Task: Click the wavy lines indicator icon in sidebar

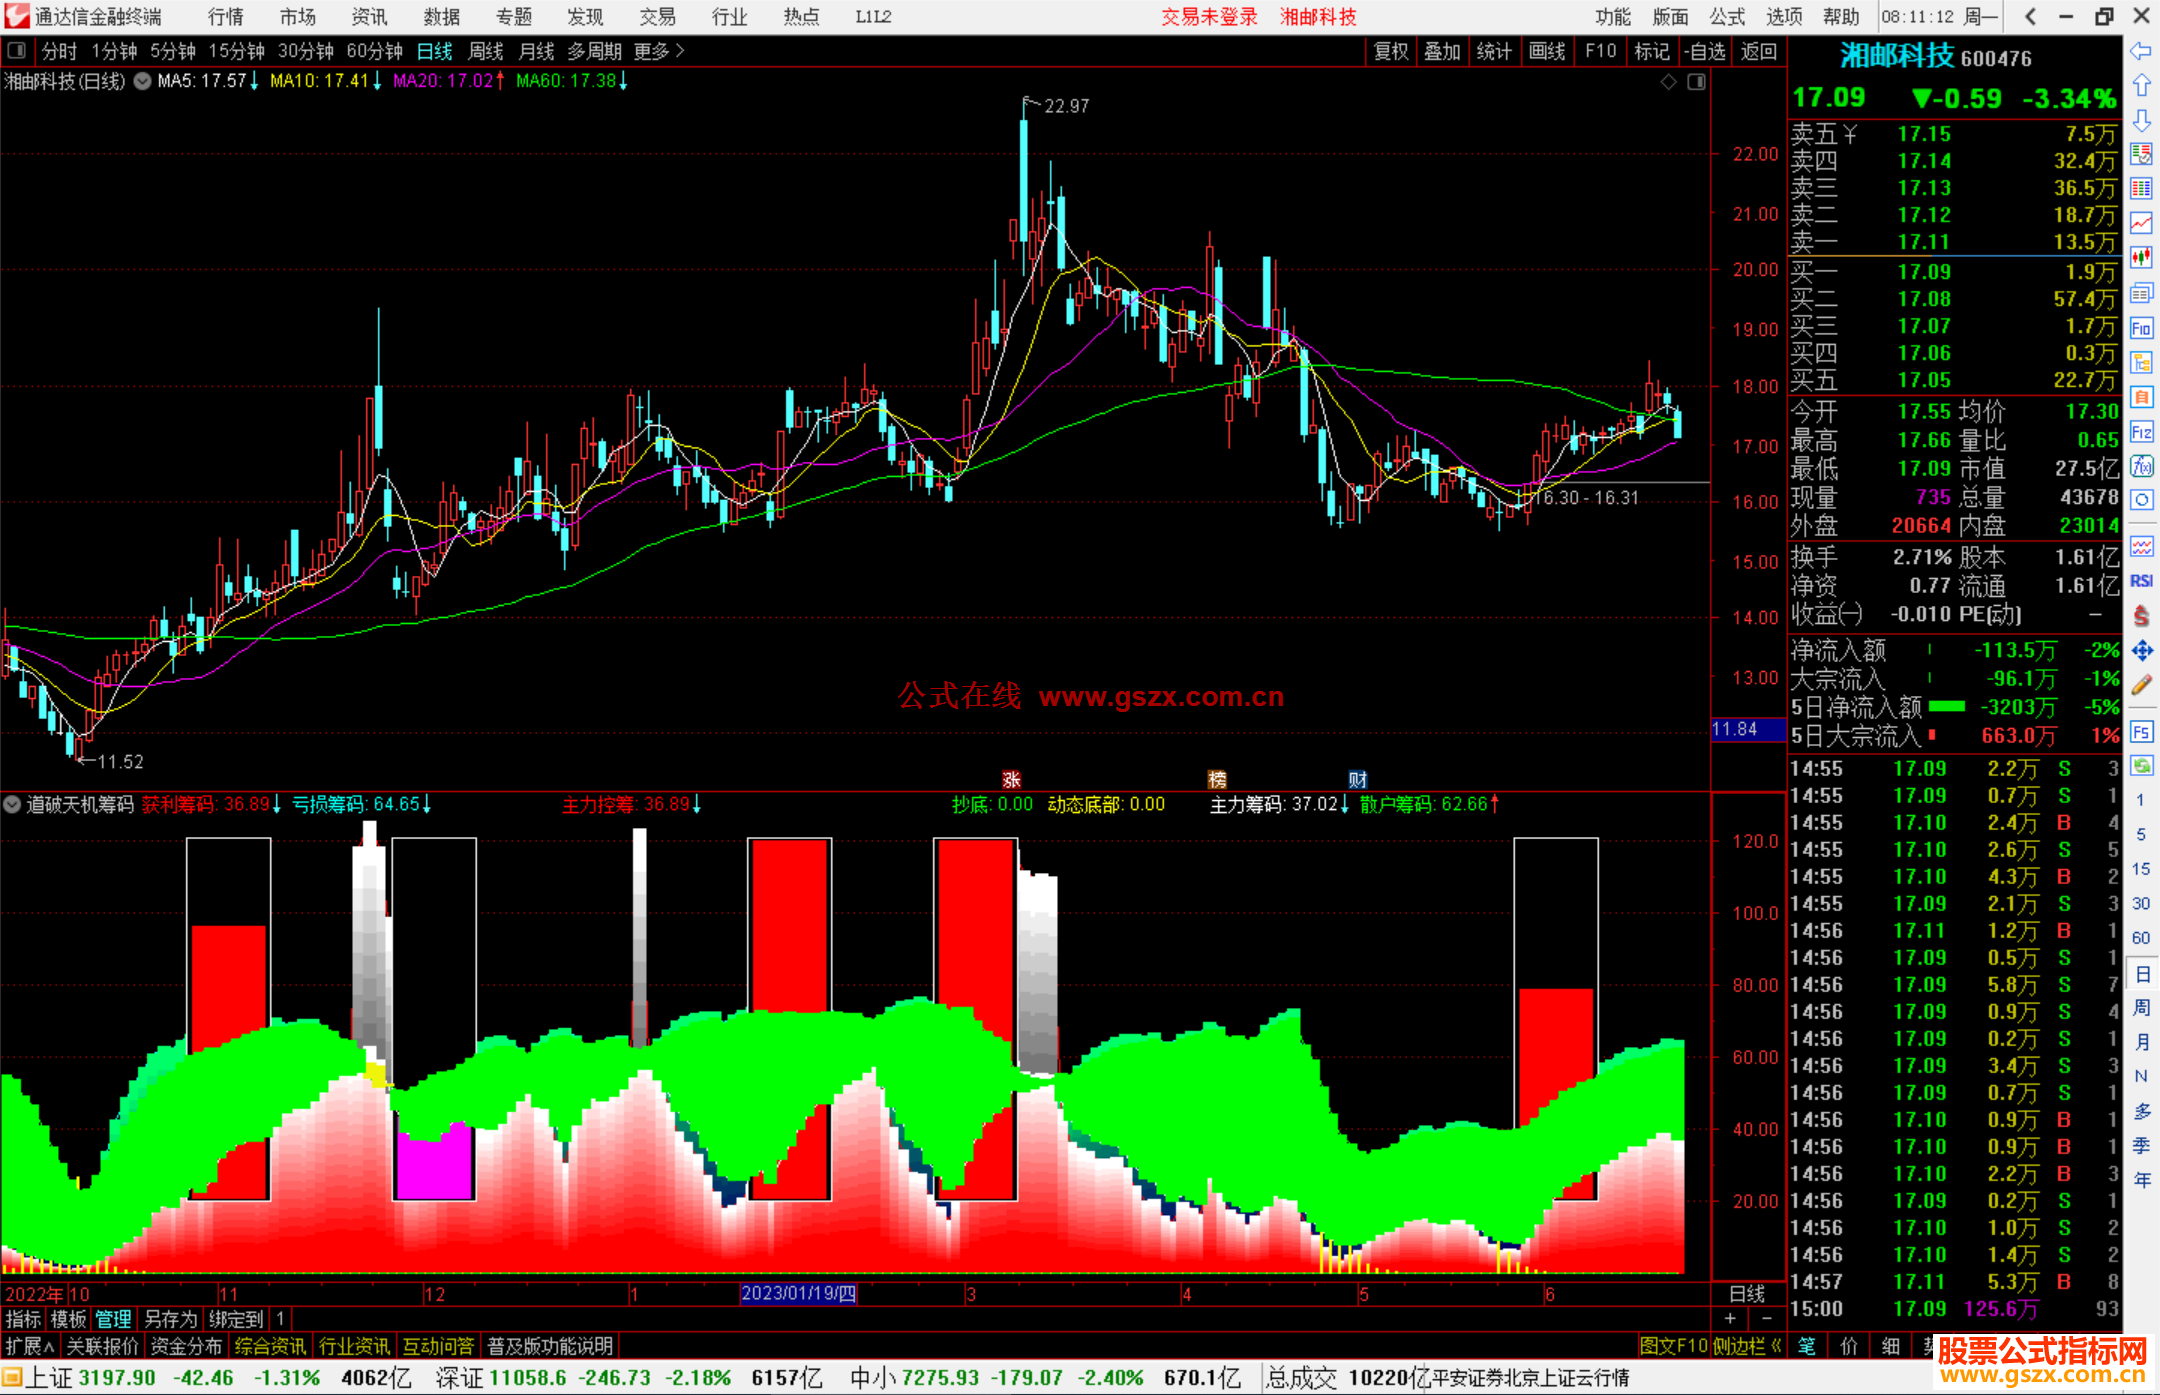Action: [x=2141, y=546]
